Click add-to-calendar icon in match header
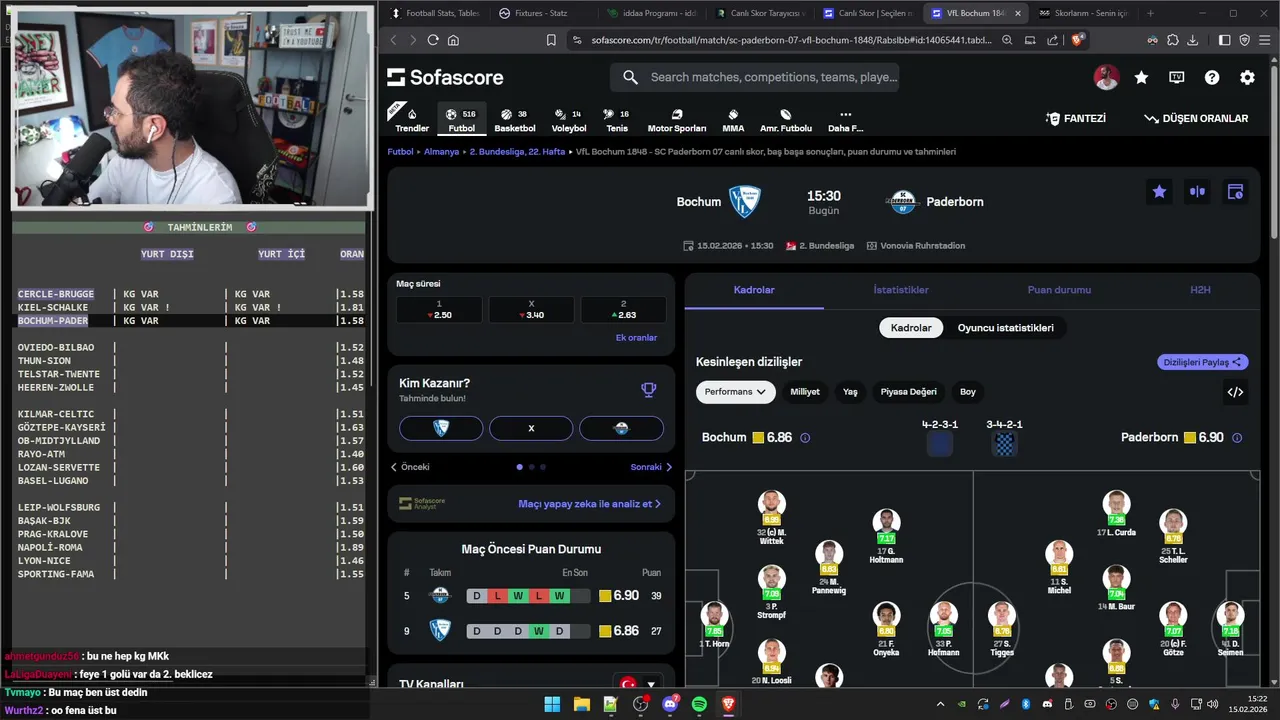This screenshot has width=1280, height=720. pos(1235,191)
